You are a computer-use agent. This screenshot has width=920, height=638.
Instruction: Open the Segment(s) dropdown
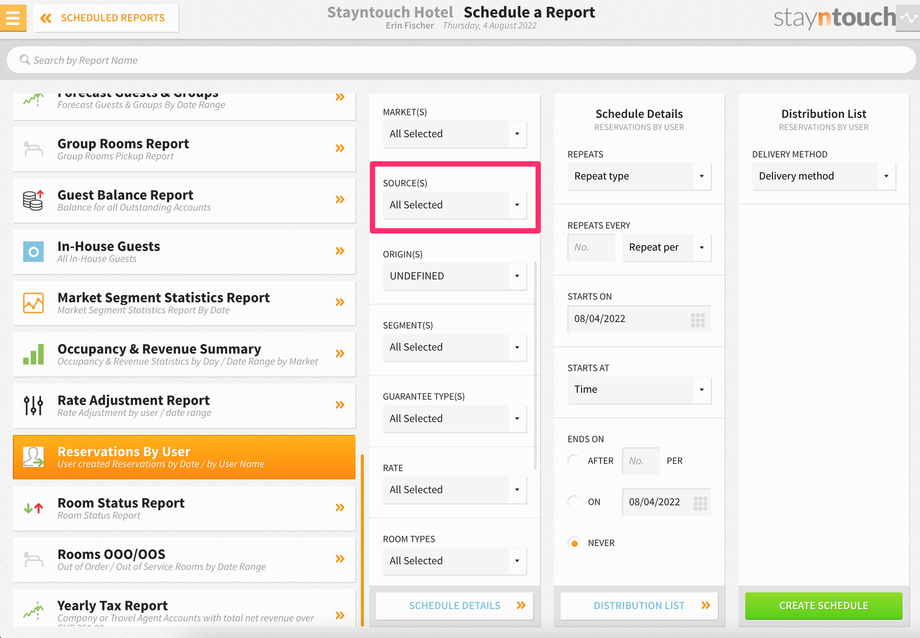tap(455, 347)
